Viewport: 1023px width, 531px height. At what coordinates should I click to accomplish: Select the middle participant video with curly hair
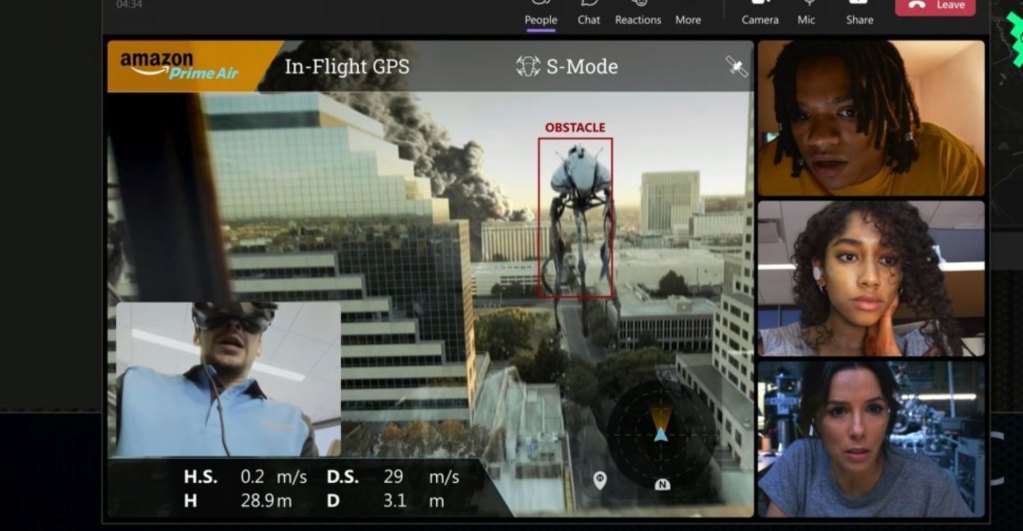(870, 278)
